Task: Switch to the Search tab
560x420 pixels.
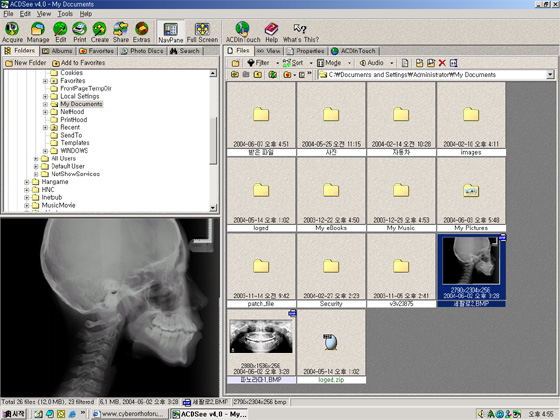Action: 185,51
